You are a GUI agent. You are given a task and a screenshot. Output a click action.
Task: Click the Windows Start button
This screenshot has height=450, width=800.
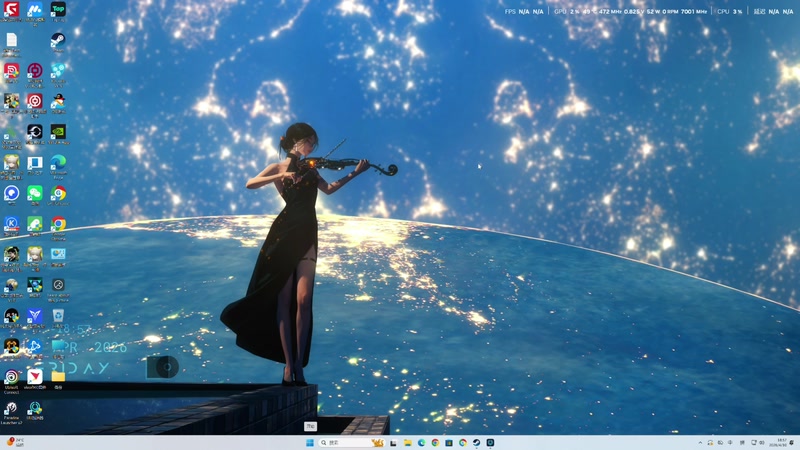click(x=310, y=442)
